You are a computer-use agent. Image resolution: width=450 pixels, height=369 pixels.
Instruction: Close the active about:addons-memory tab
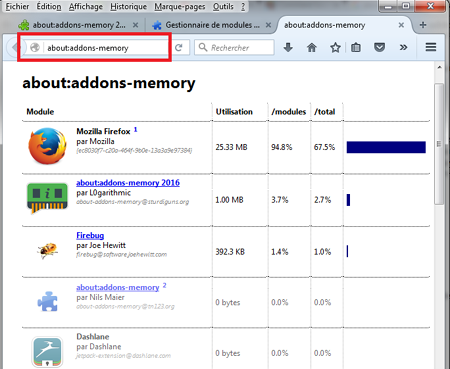(401, 25)
